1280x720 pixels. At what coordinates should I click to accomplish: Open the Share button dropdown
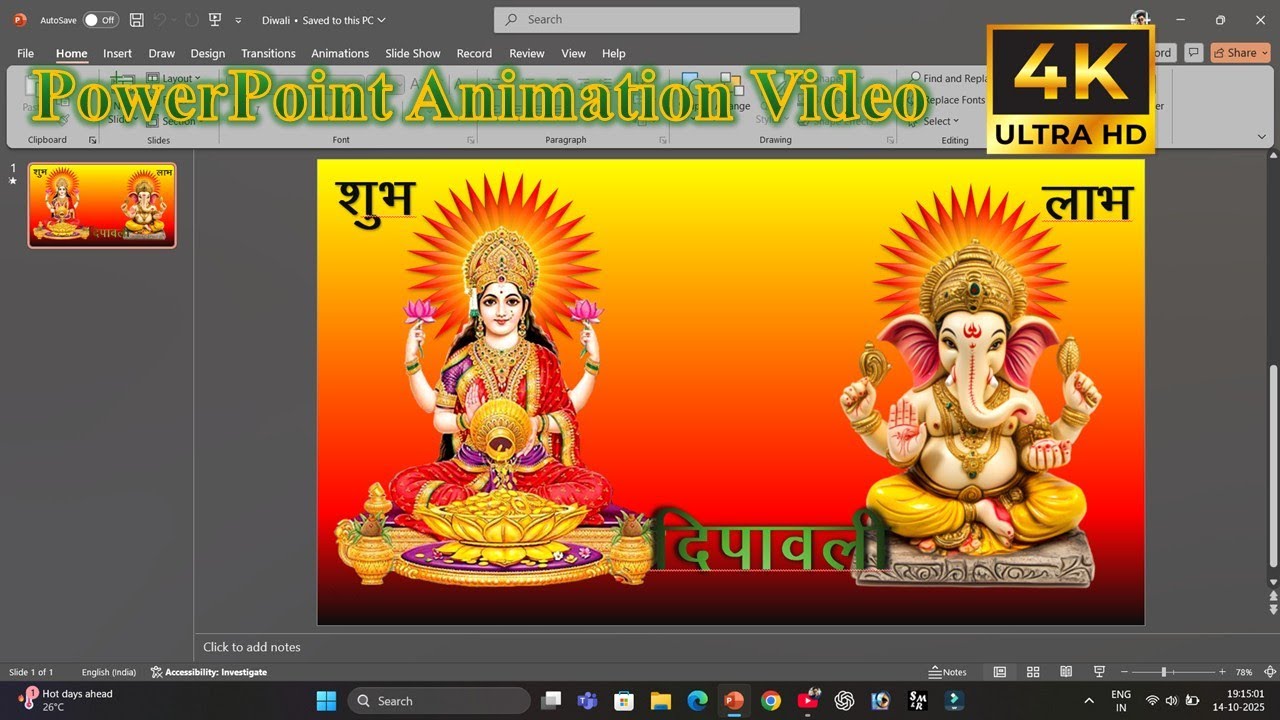pyautogui.click(x=1239, y=53)
